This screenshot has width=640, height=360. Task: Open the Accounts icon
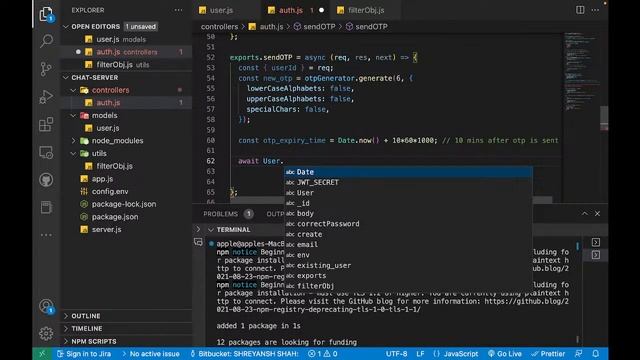(46, 306)
